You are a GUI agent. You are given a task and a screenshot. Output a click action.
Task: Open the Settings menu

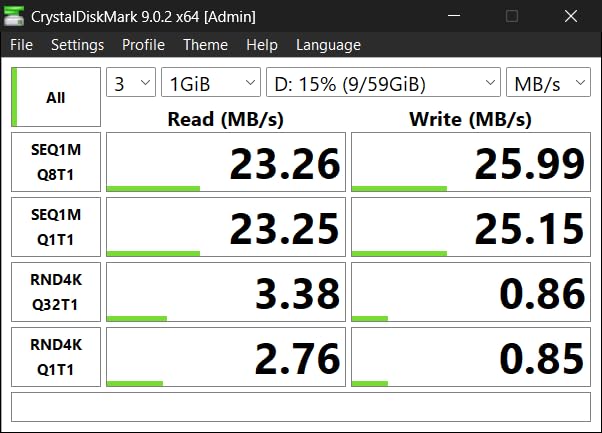[78, 45]
